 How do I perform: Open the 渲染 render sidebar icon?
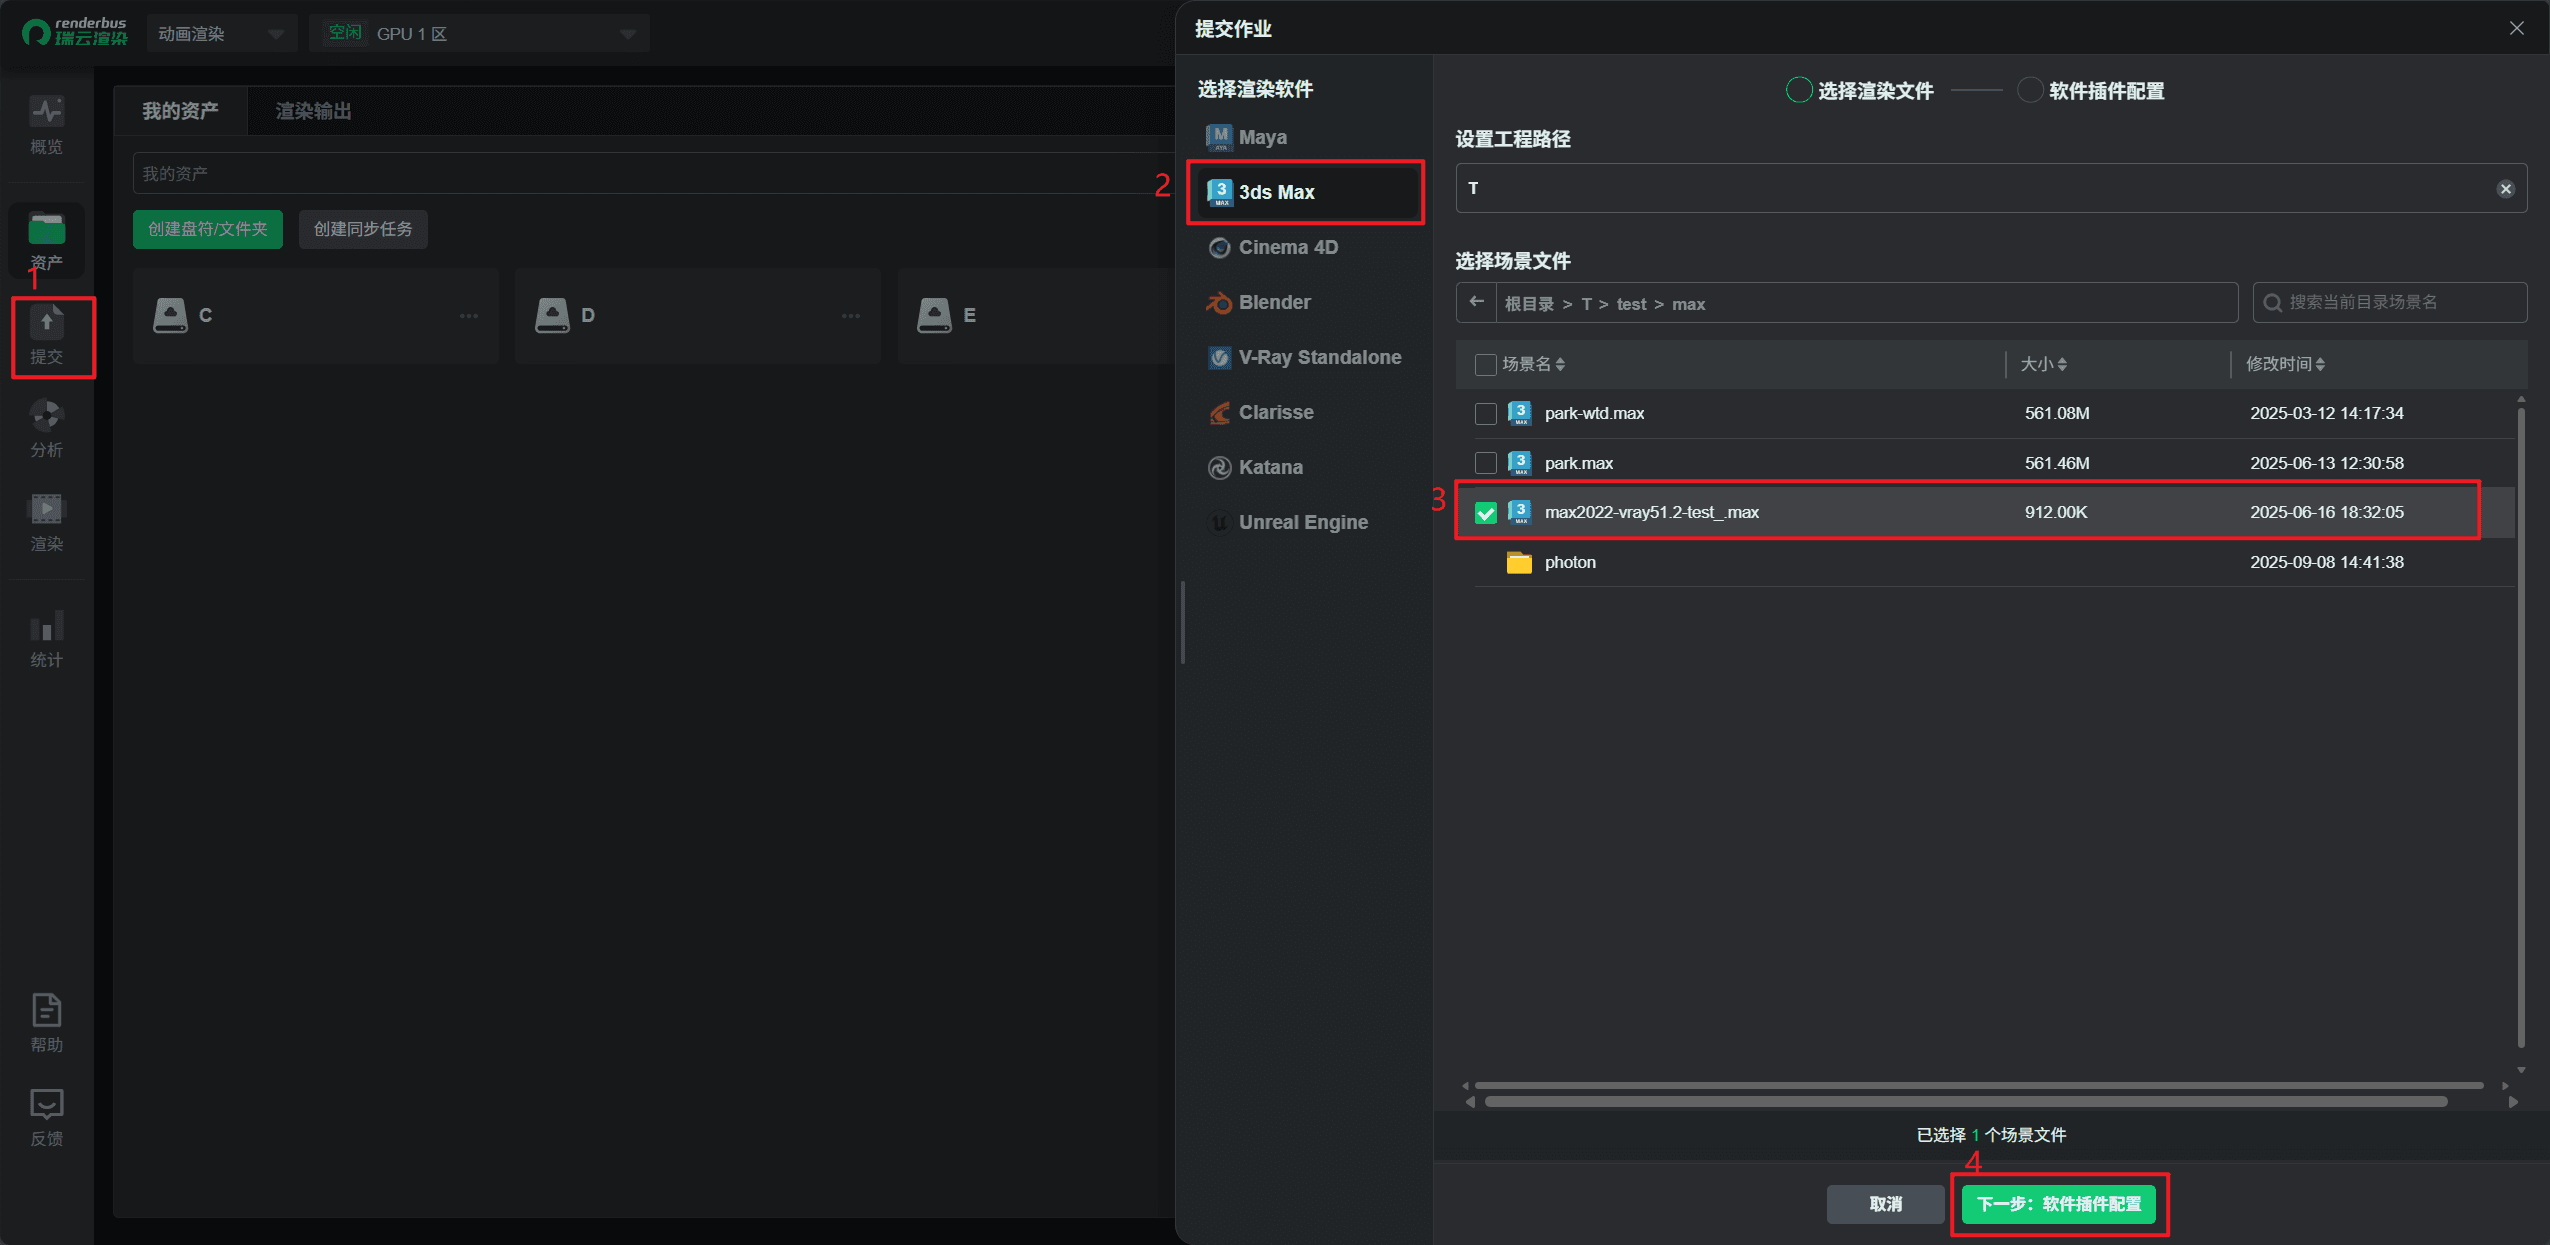pyautogui.click(x=46, y=523)
